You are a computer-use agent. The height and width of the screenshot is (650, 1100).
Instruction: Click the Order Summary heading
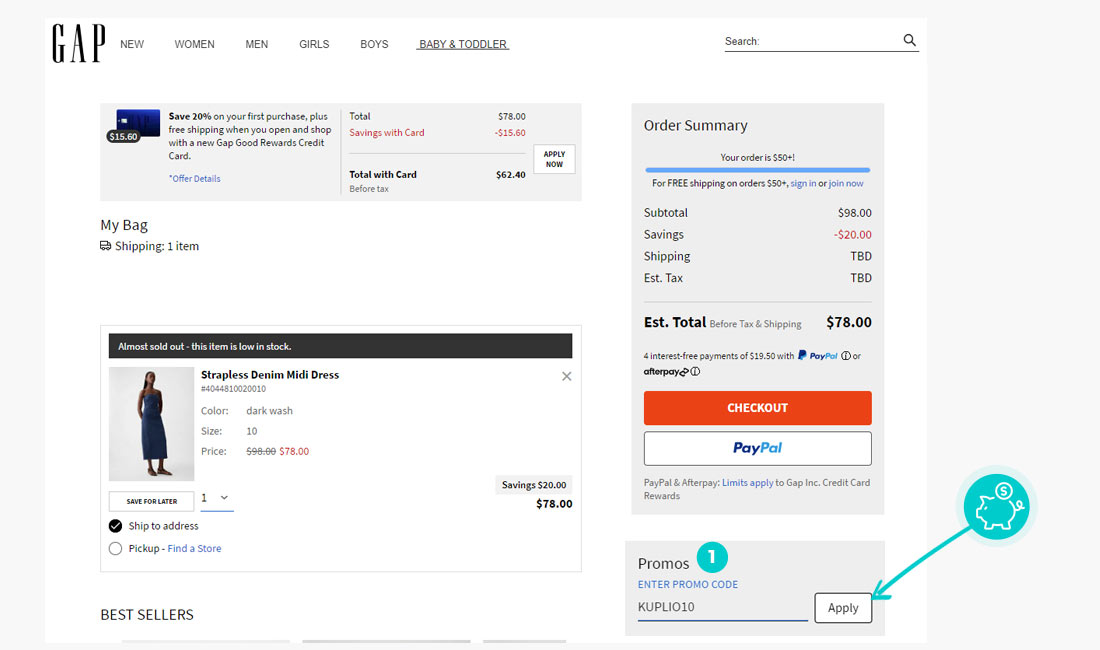pos(696,126)
